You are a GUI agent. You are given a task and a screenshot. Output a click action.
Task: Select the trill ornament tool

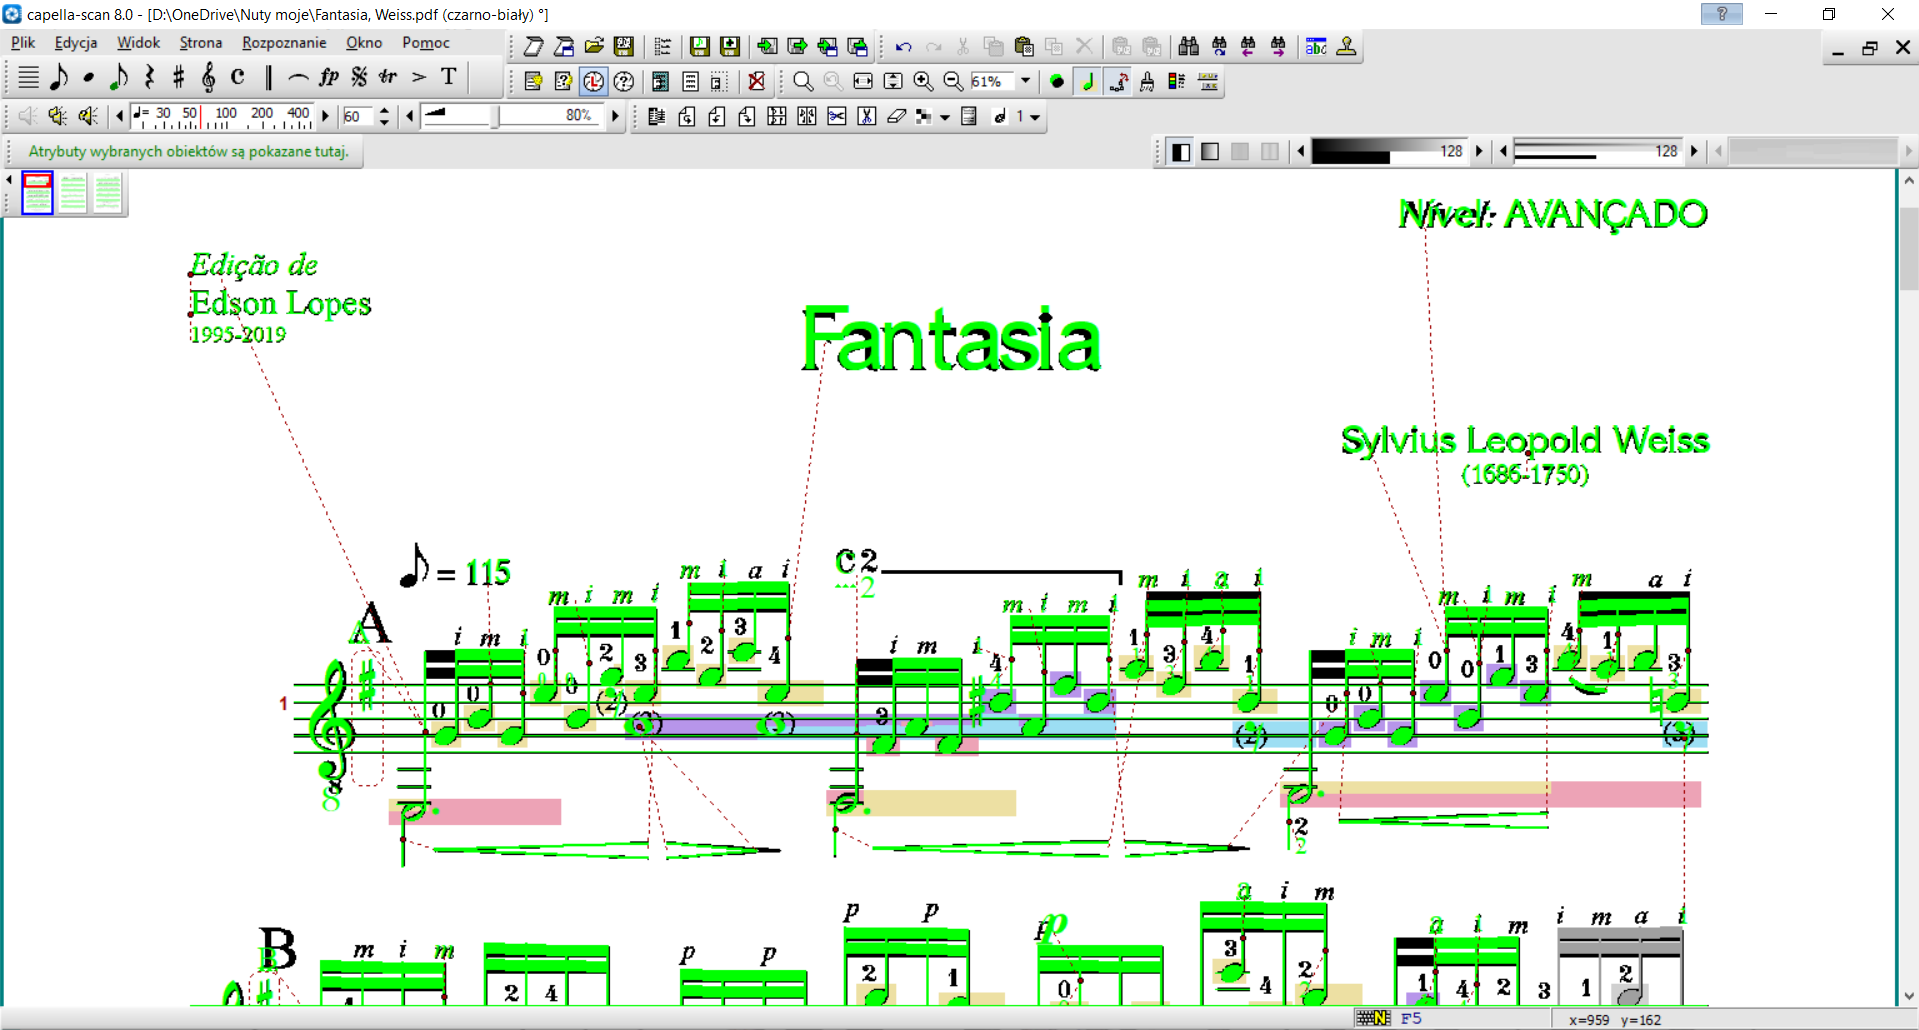click(388, 77)
